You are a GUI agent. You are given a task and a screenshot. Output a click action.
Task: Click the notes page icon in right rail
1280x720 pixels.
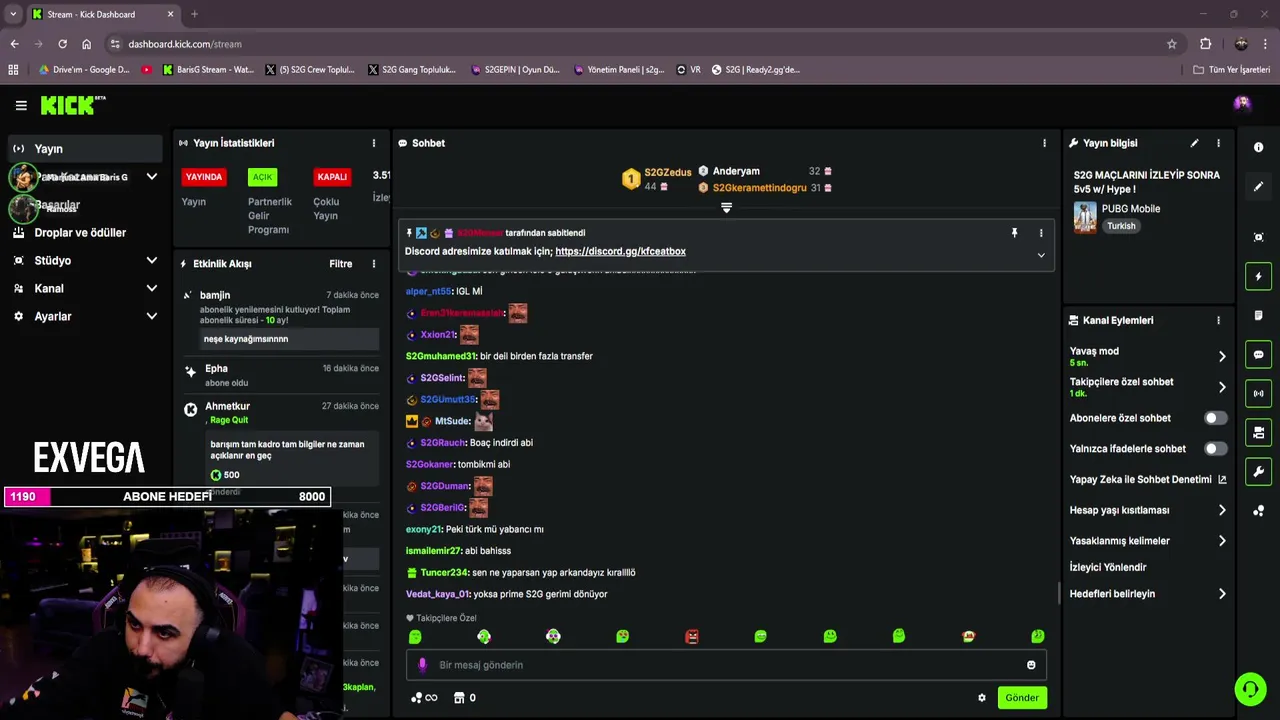pos(1258,315)
